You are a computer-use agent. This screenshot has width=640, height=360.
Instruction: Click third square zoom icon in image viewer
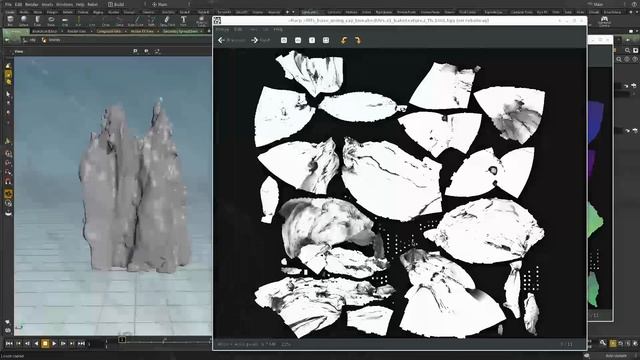pyautogui.click(x=312, y=40)
